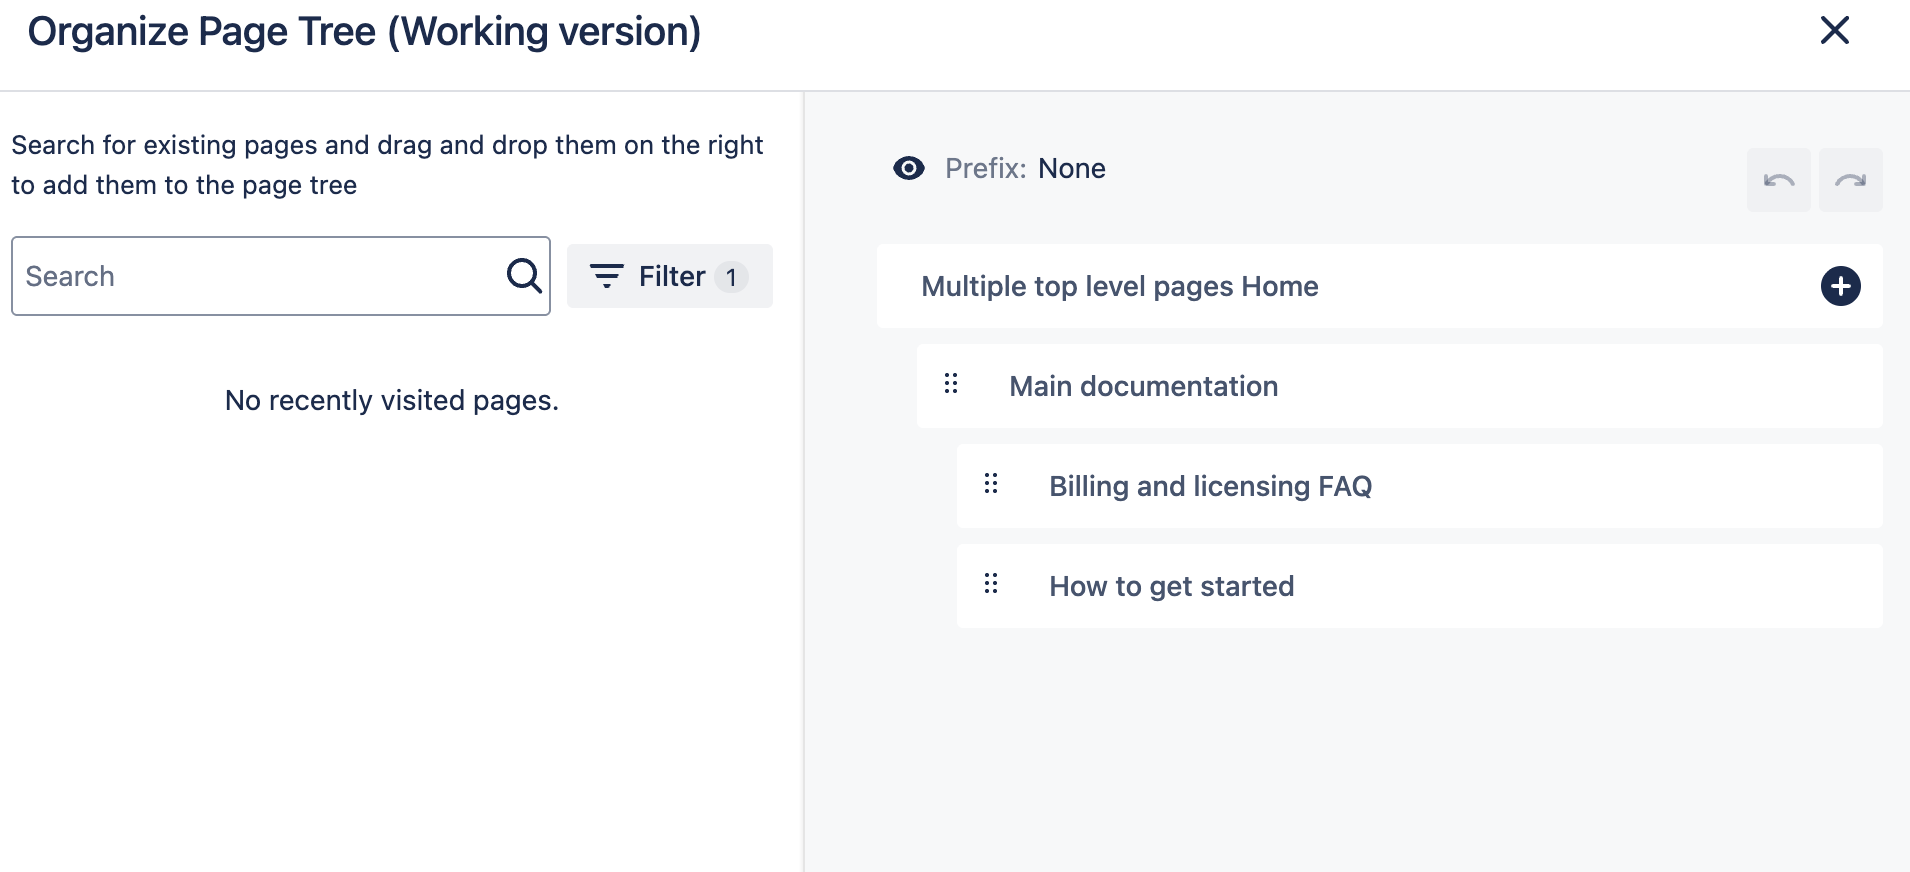Image resolution: width=1910 pixels, height=872 pixels.
Task: Click the No recently visited pages message
Action: coord(391,400)
